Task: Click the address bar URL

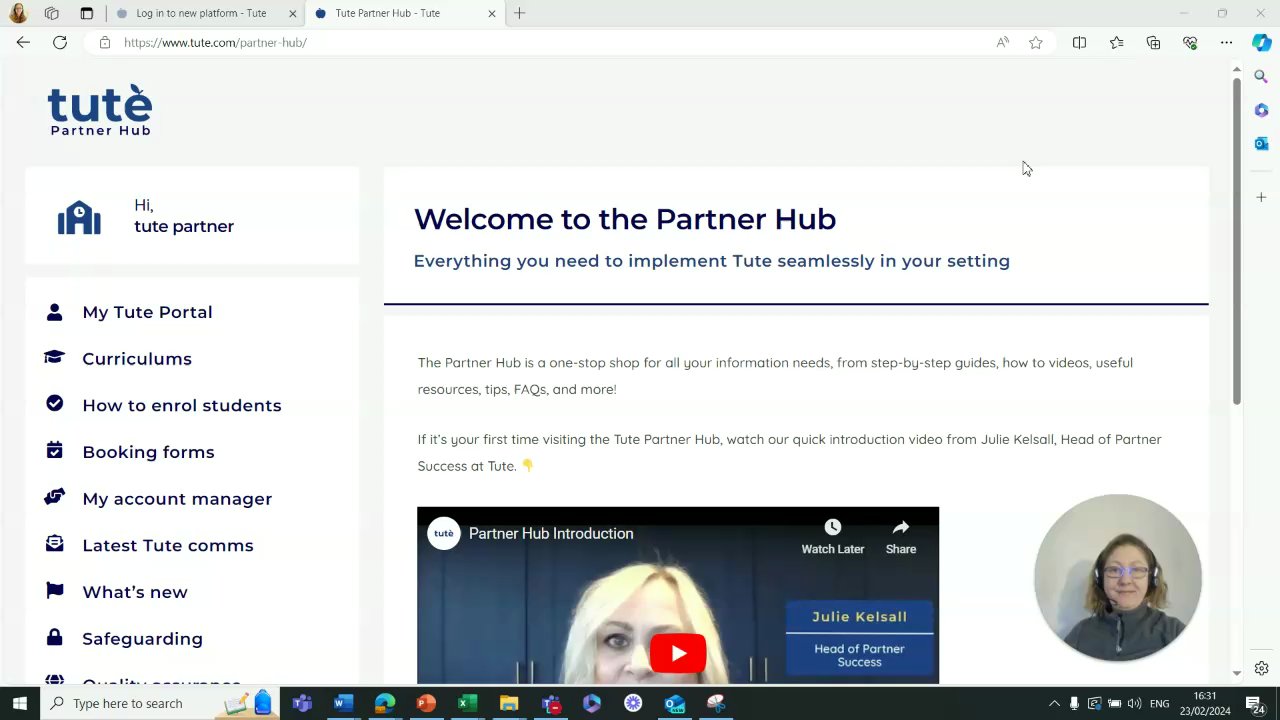Action: (x=215, y=43)
